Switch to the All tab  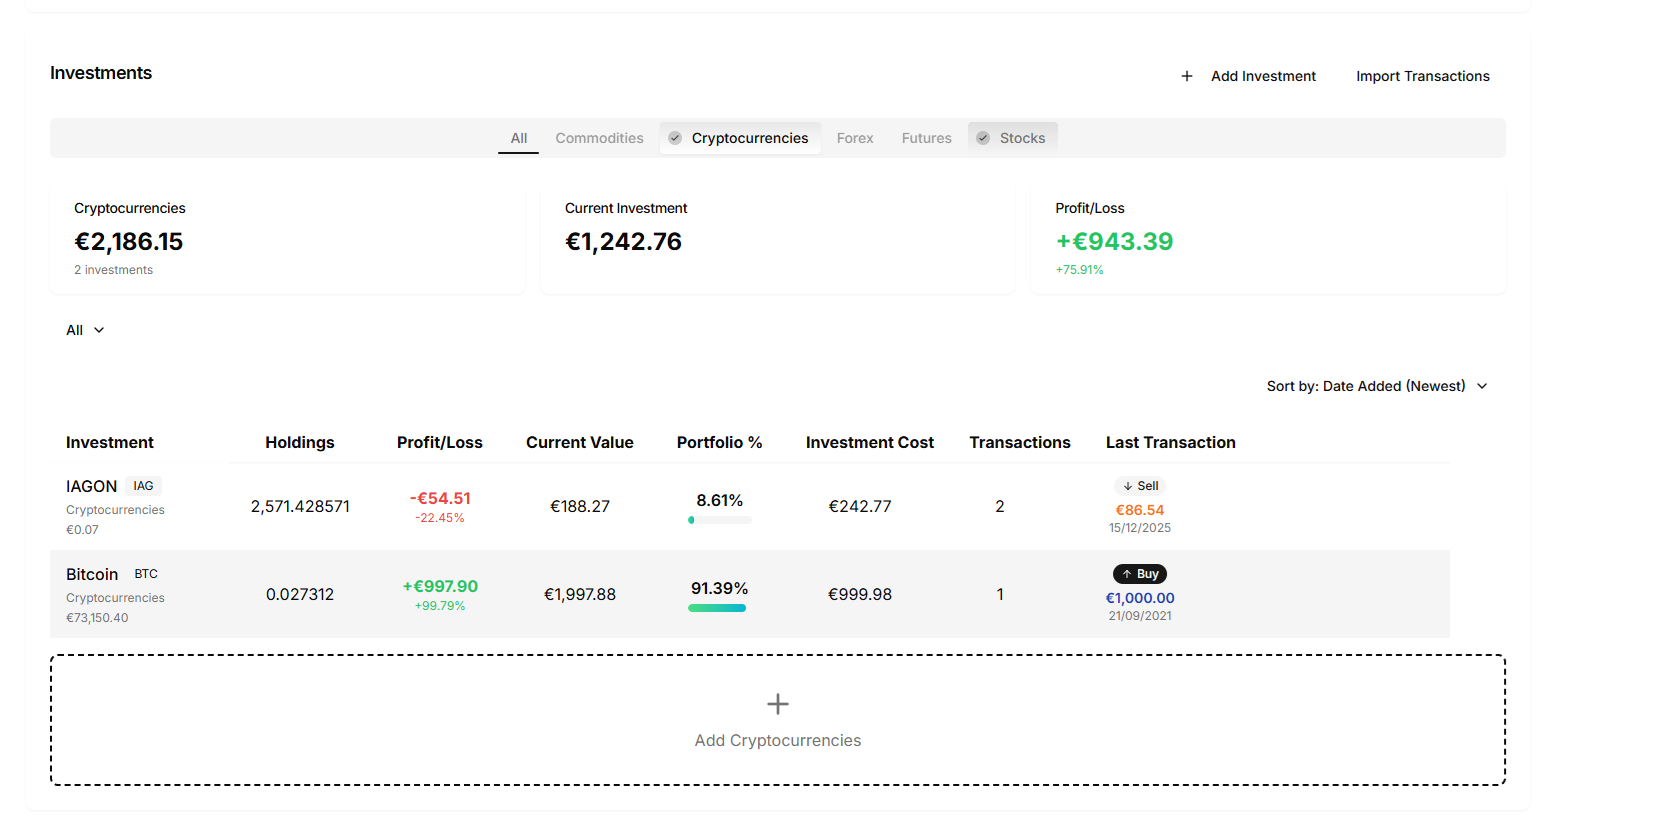pos(518,138)
